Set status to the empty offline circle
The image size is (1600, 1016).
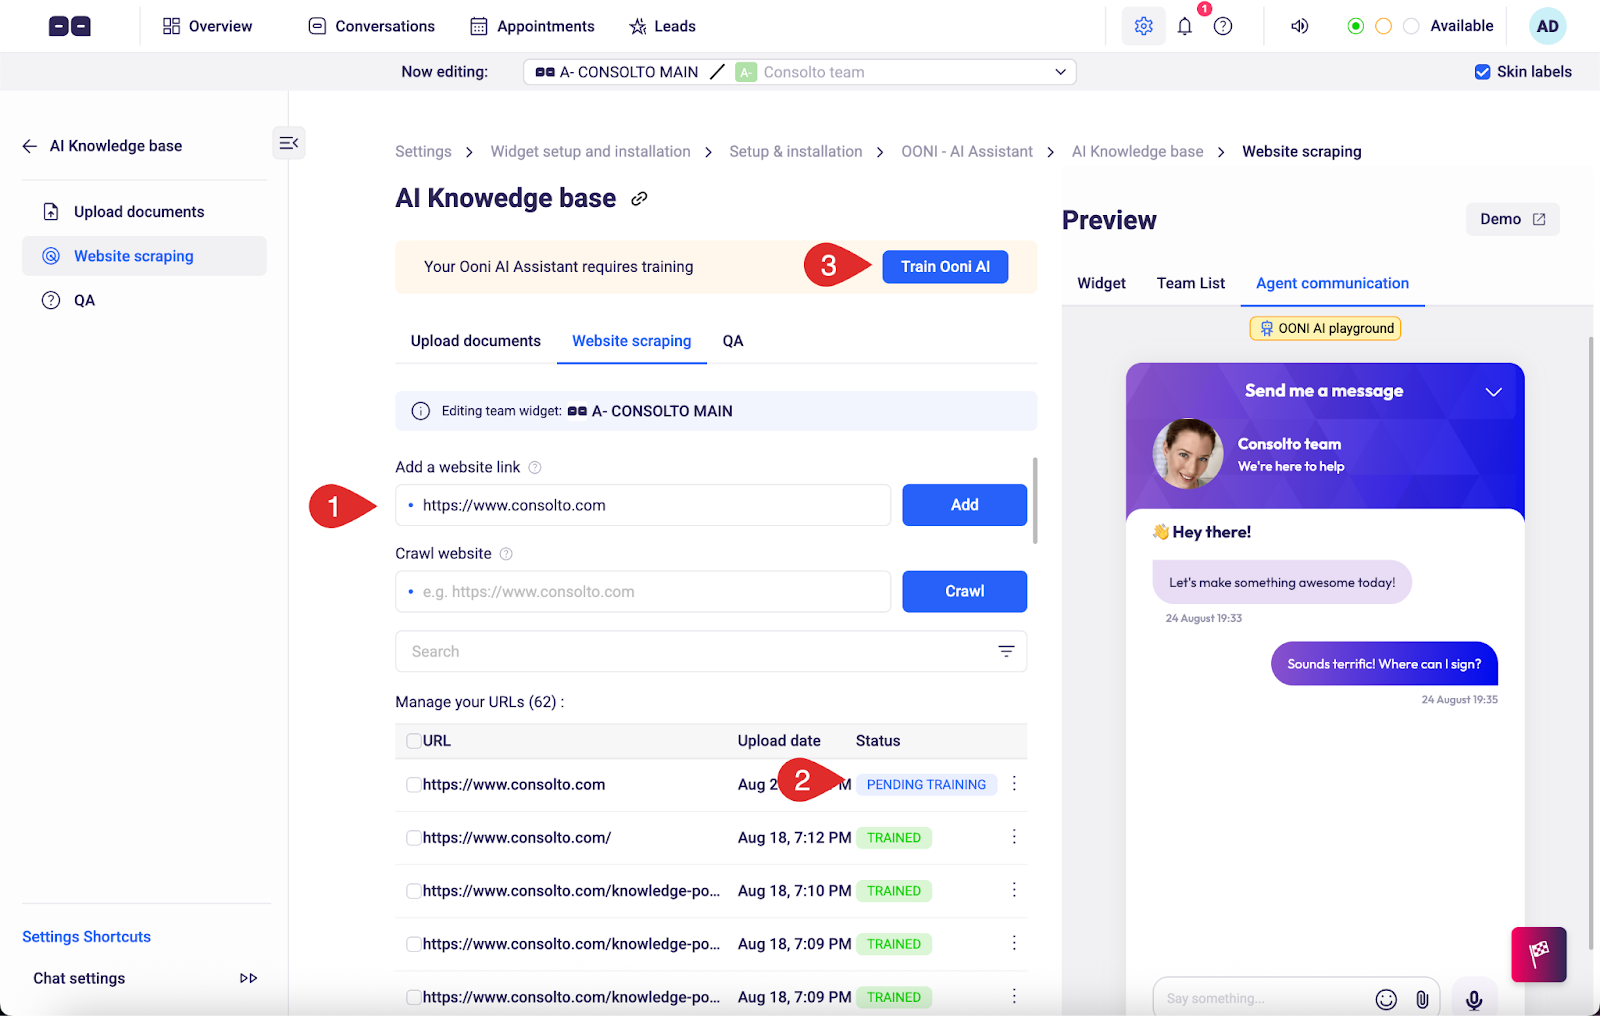(1411, 26)
